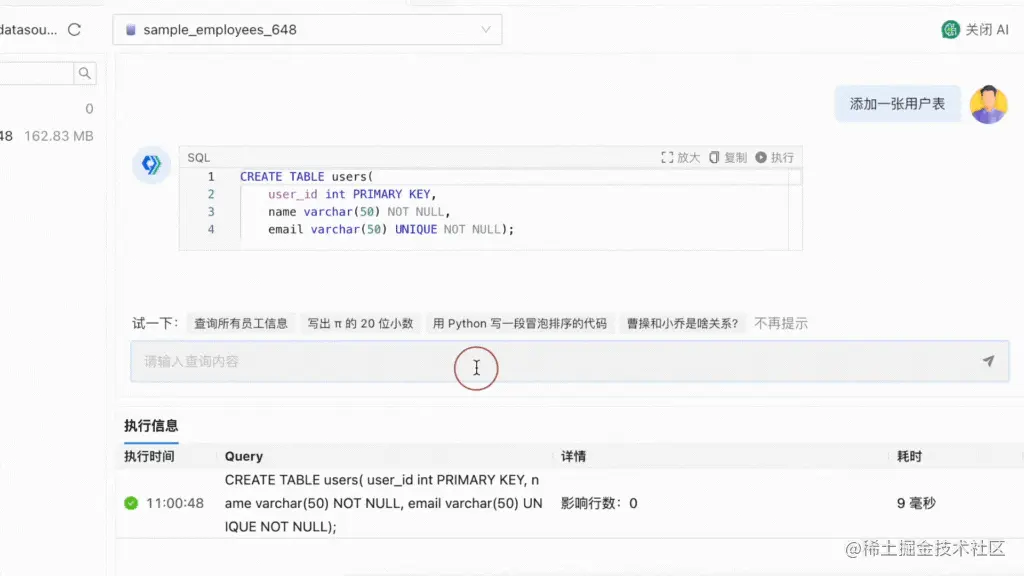Viewport: 1024px width, 576px height.
Task: Click the 复制 copy button
Action: [x=728, y=157]
